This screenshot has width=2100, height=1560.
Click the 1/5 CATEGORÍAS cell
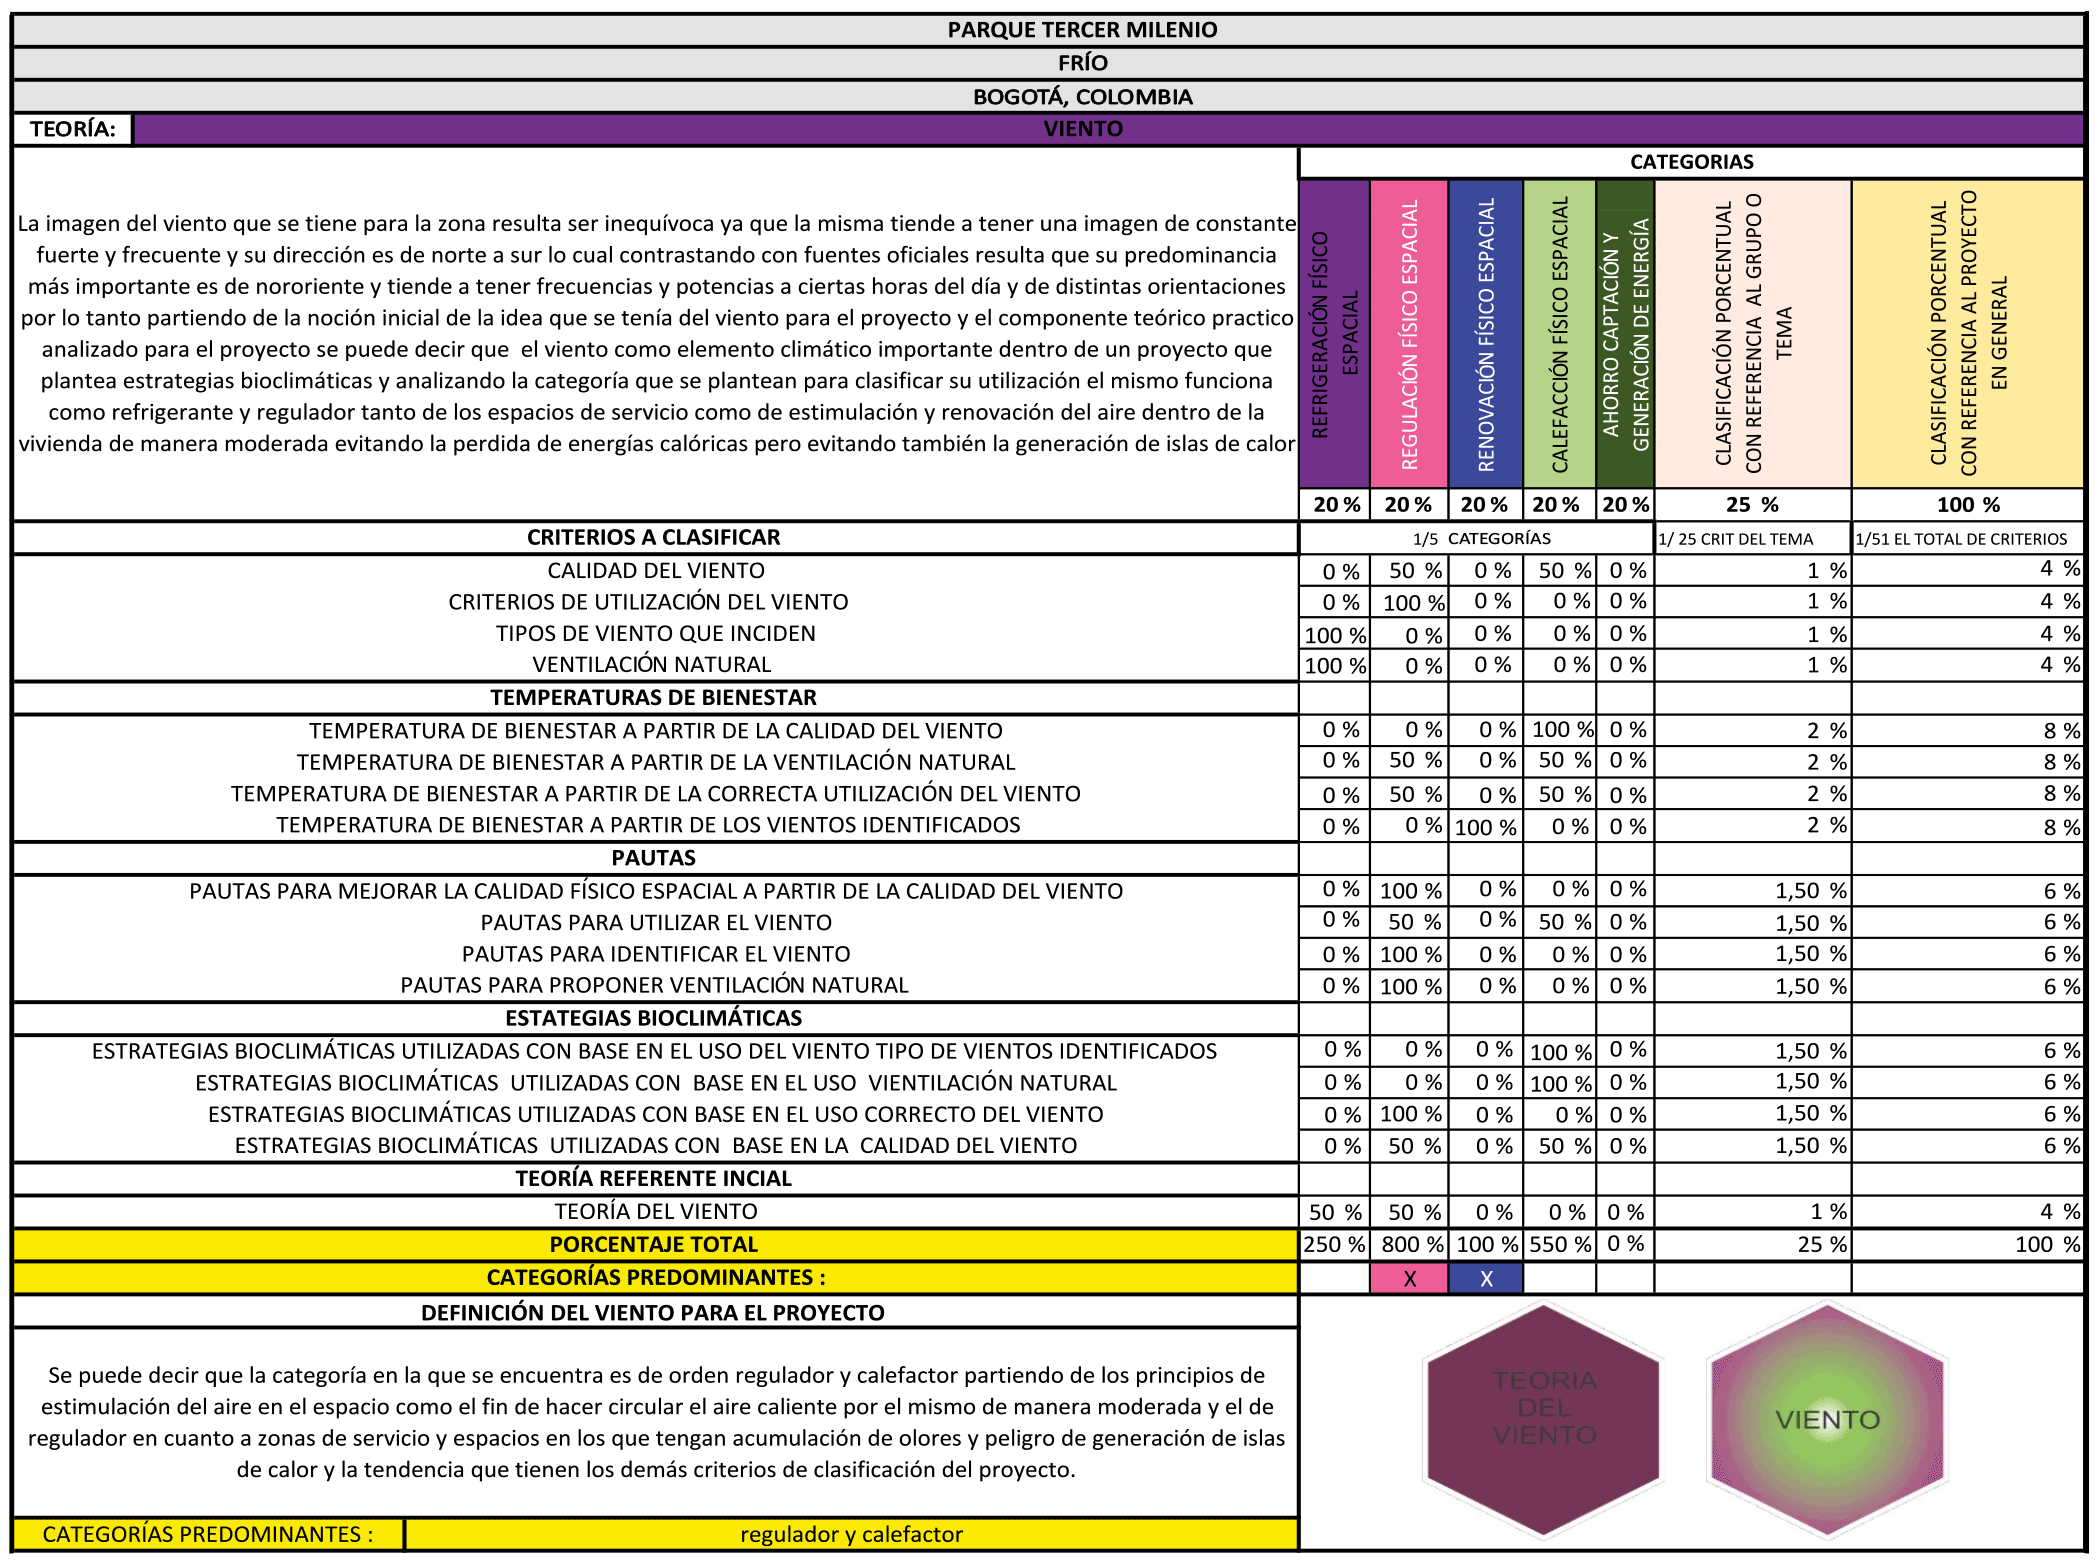click(1477, 539)
